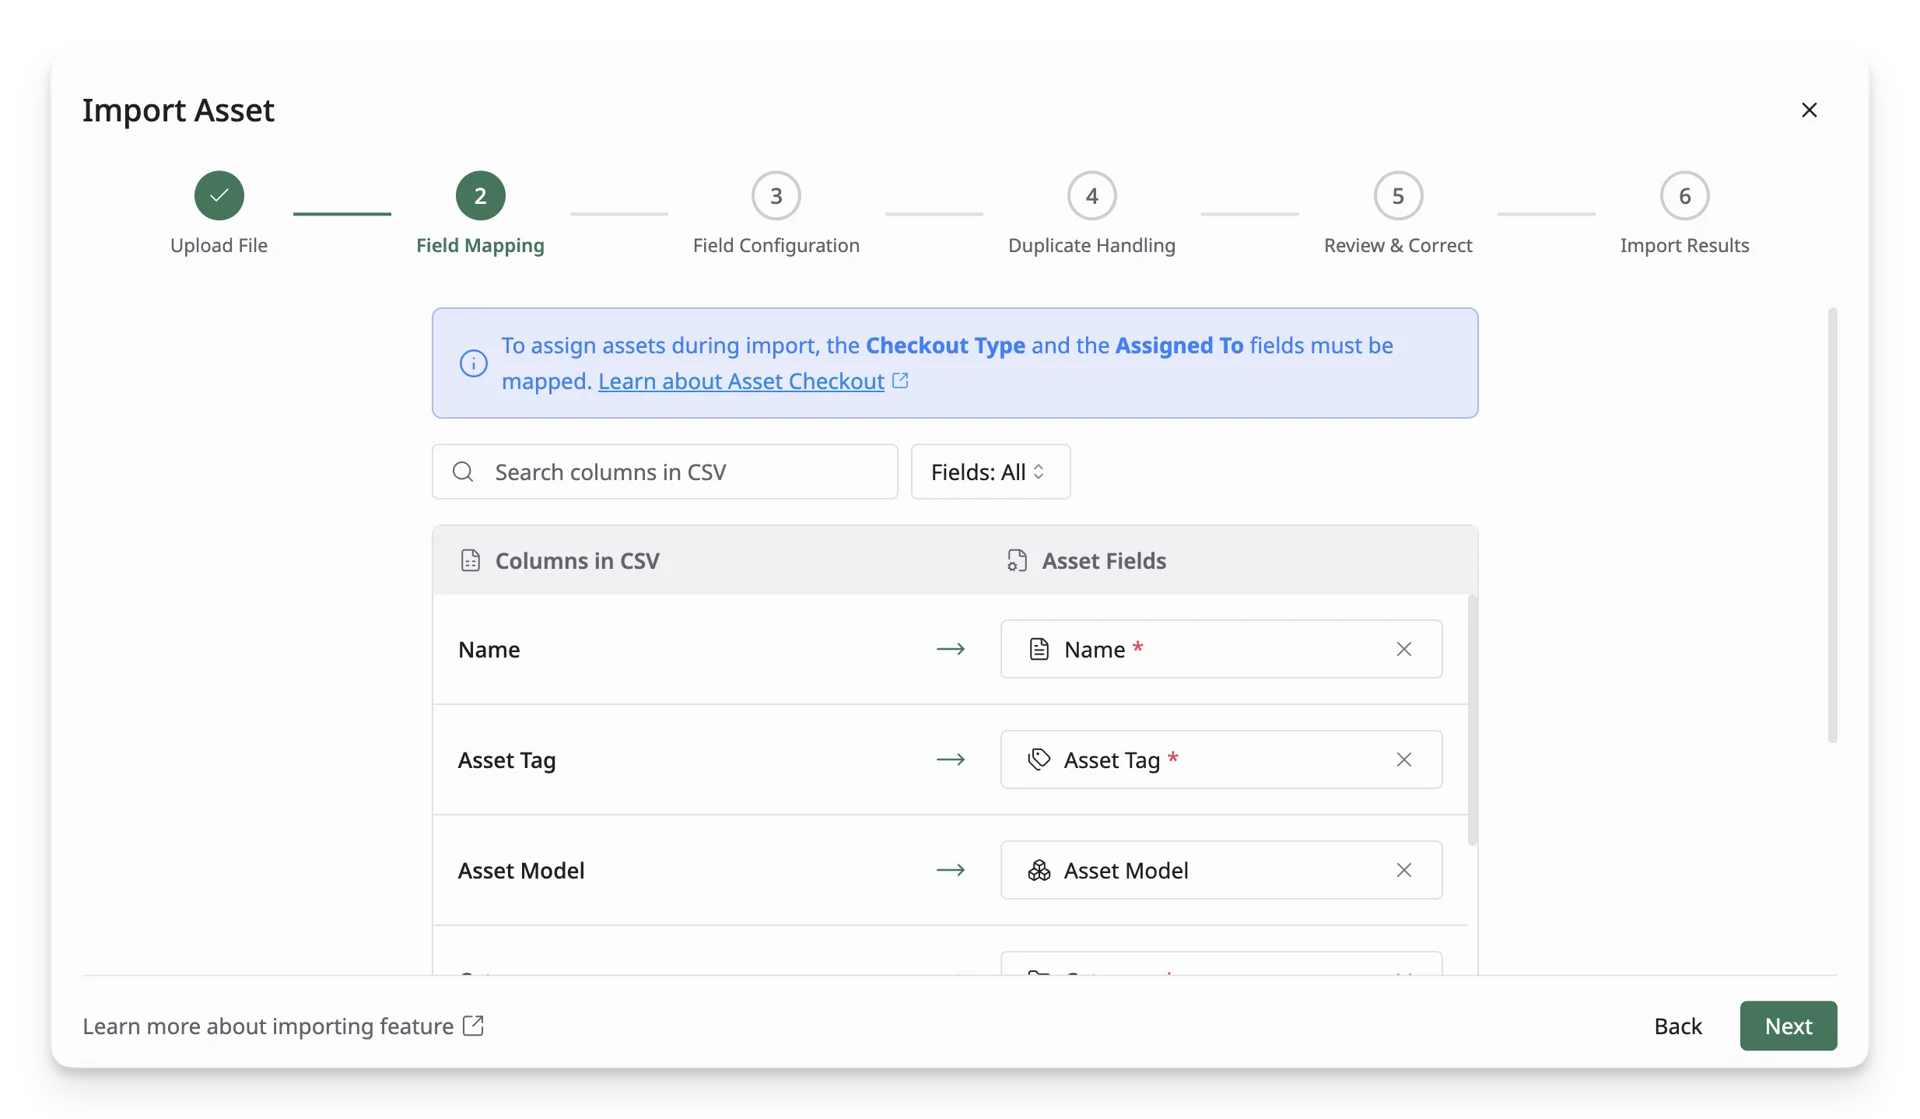
Task: Focus the Search columns in CSV field
Action: [665, 472]
